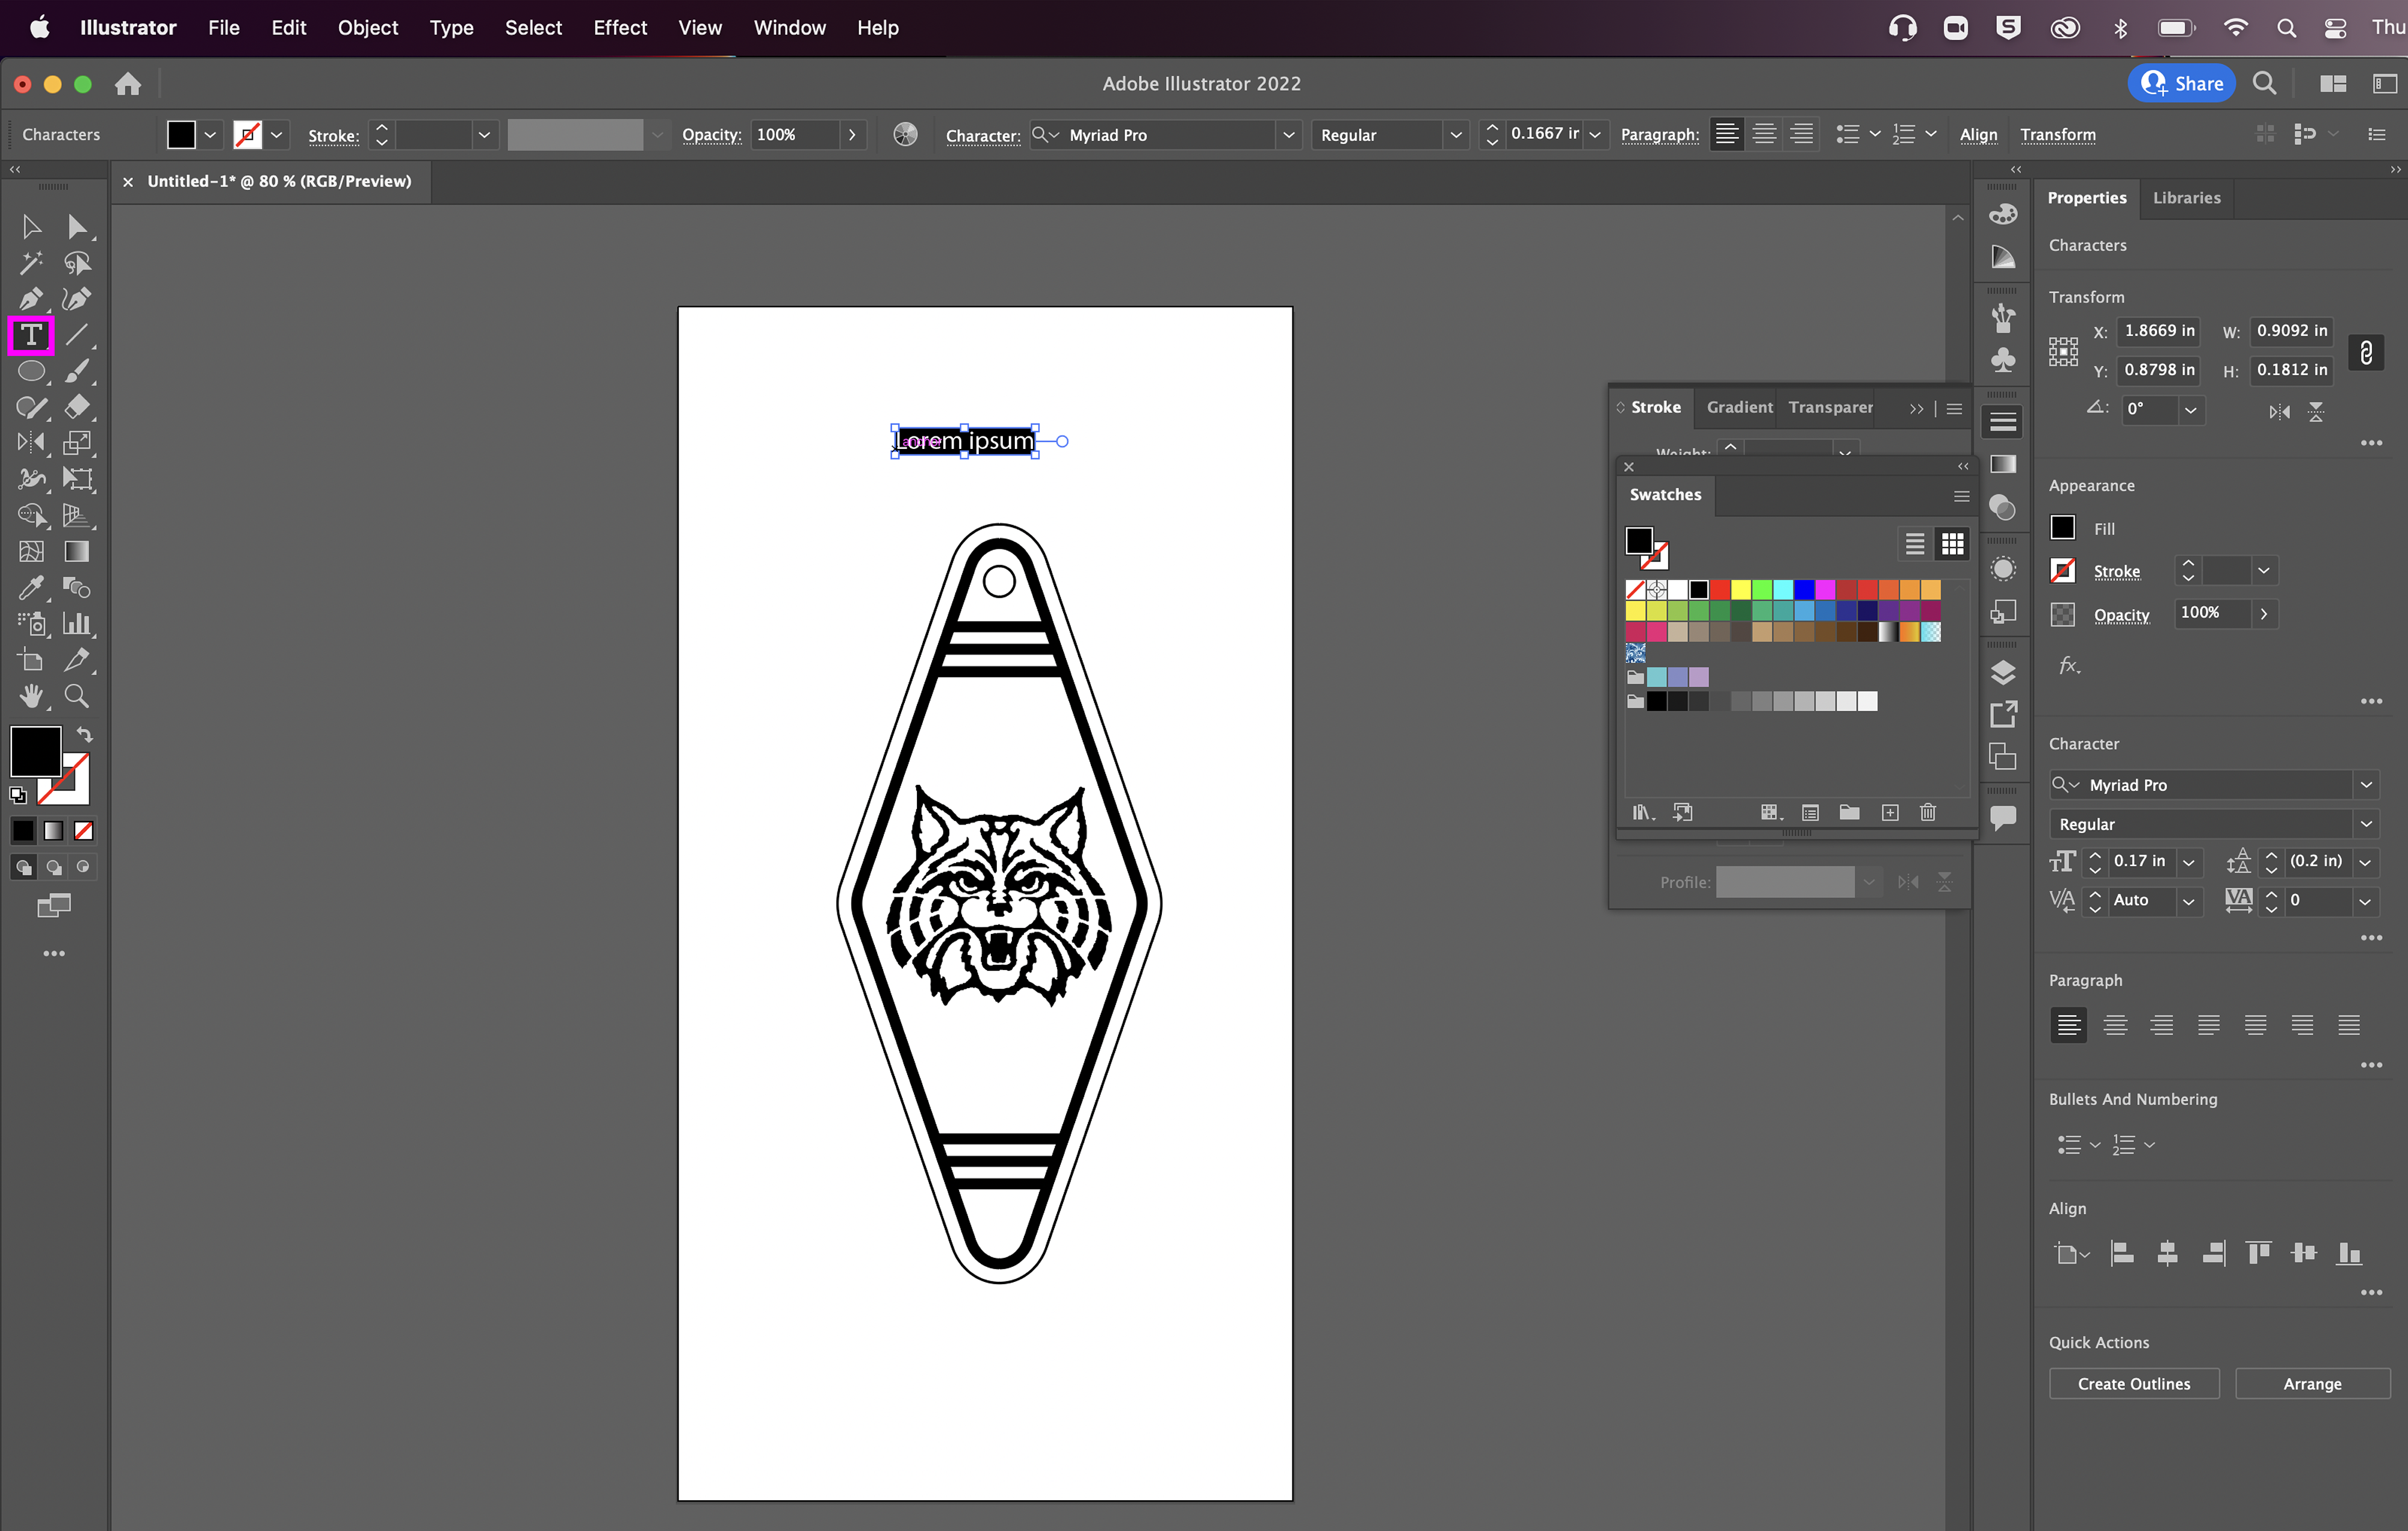
Task: Open the Effect menu
Action: point(619,27)
